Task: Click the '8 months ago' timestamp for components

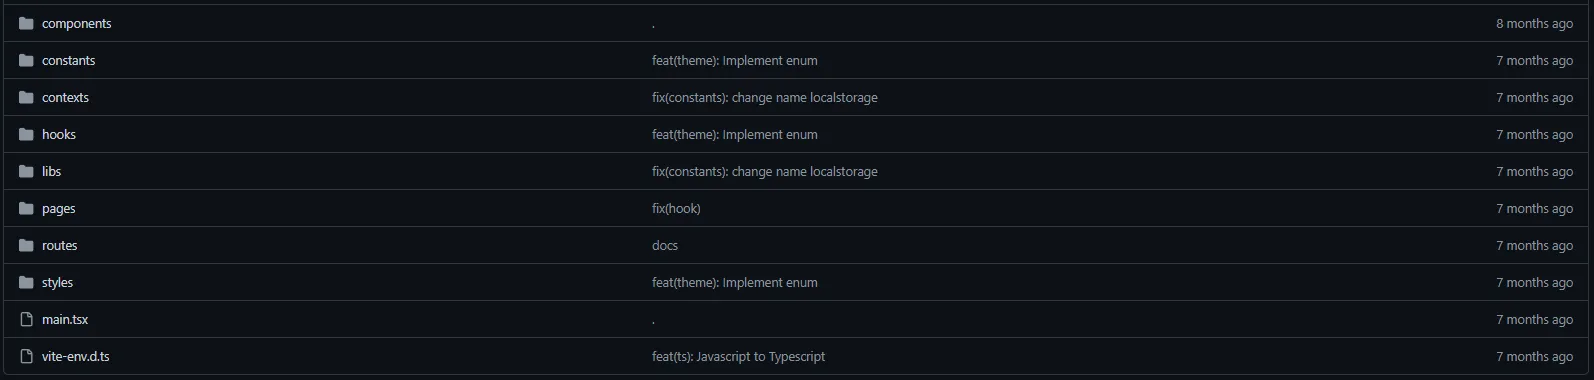Action: (x=1534, y=23)
